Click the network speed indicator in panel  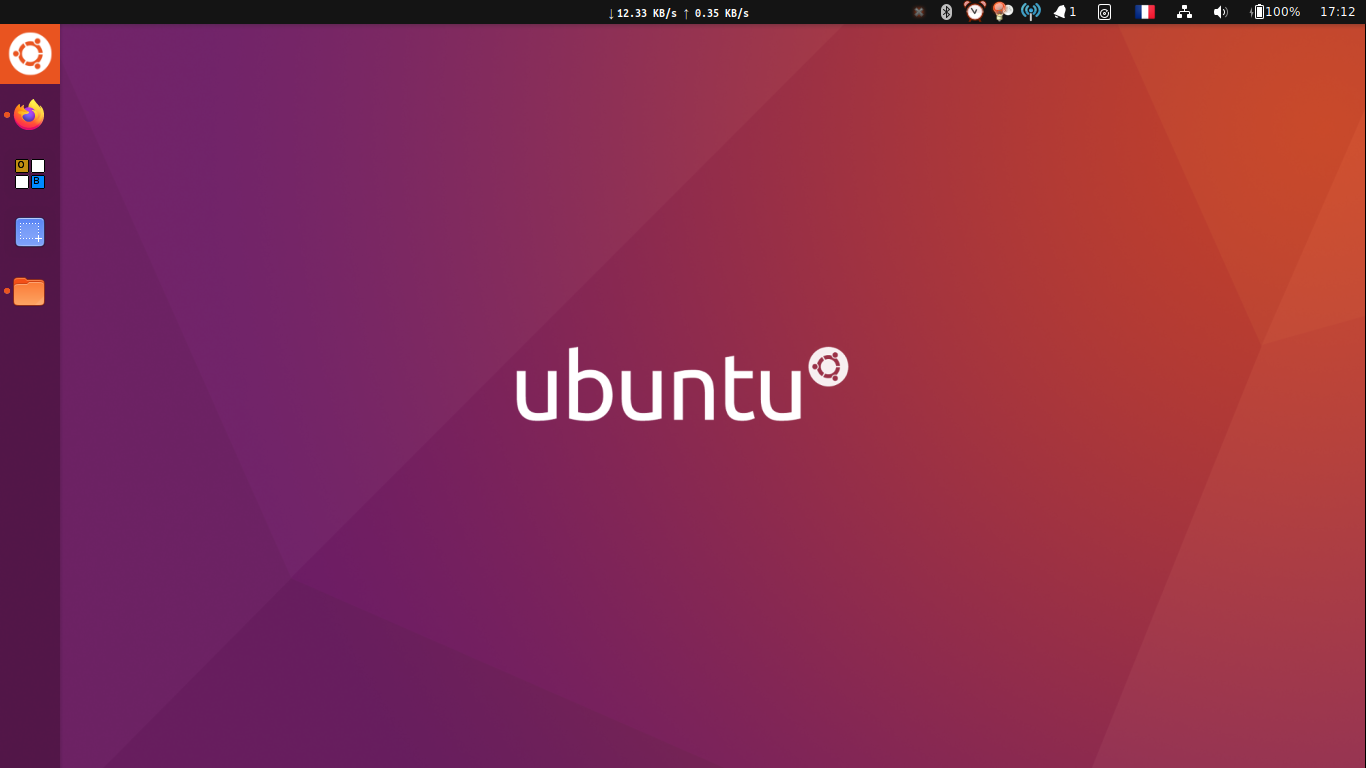[x=678, y=12]
